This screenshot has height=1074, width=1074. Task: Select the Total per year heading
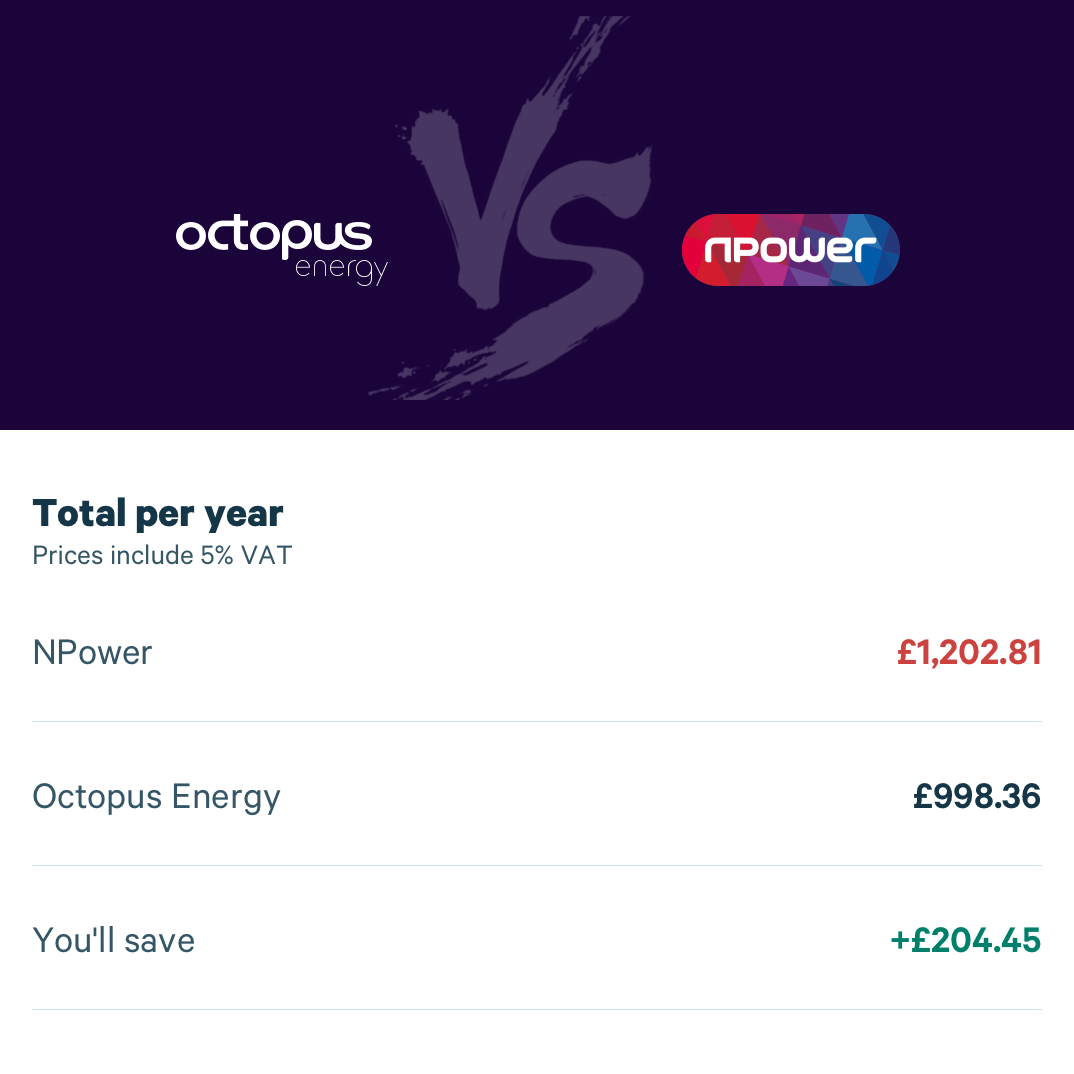[158, 513]
